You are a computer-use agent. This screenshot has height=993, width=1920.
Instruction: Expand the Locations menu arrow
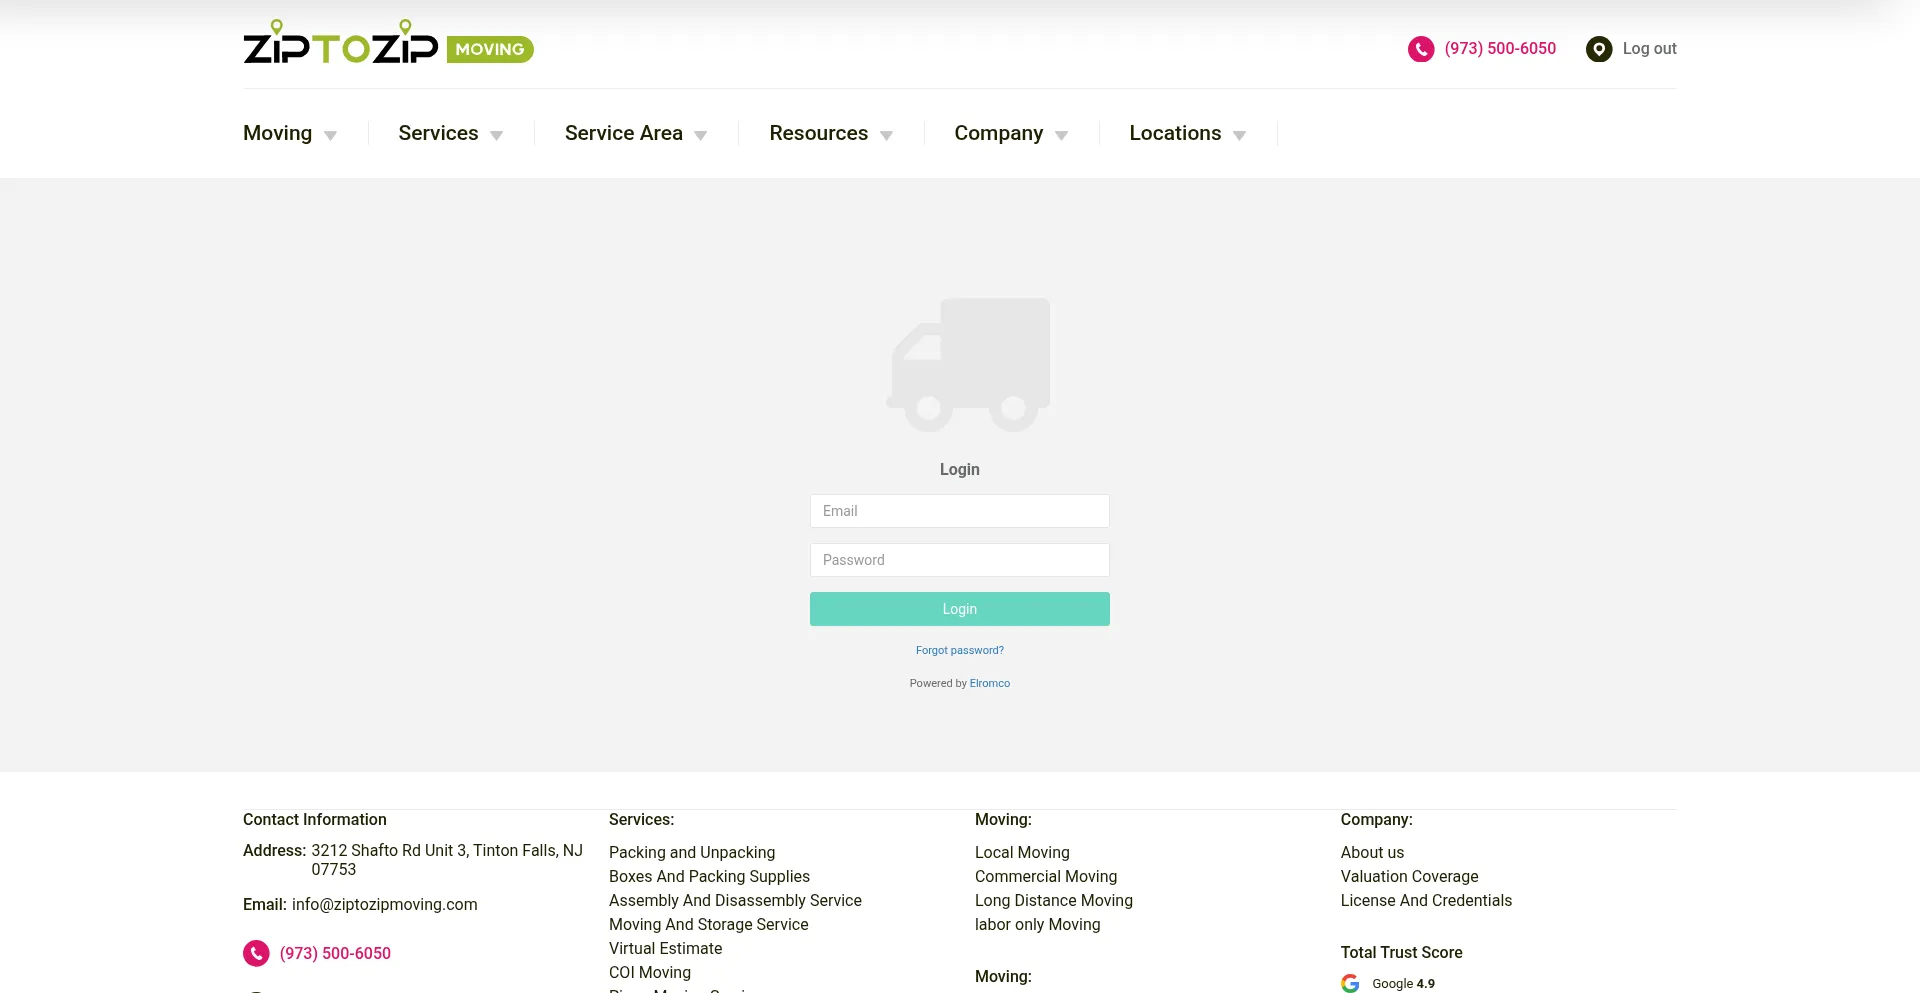pyautogui.click(x=1240, y=136)
